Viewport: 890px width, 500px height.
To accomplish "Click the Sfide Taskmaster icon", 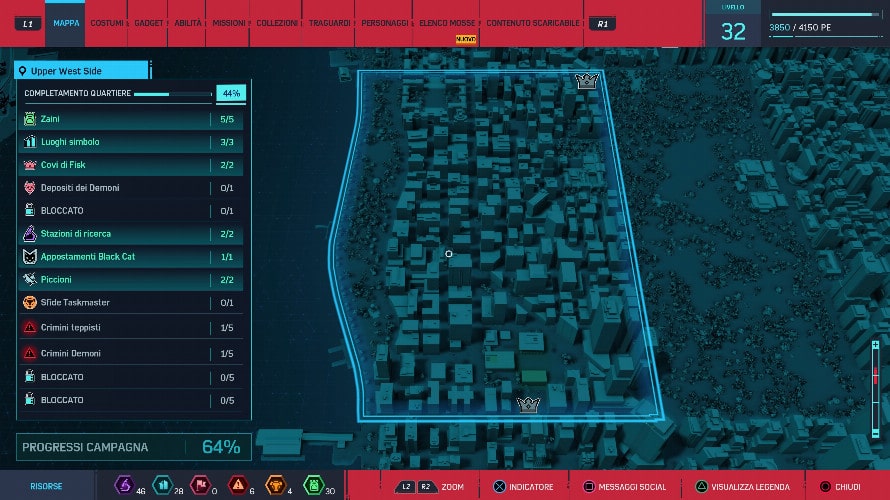I will (29, 302).
